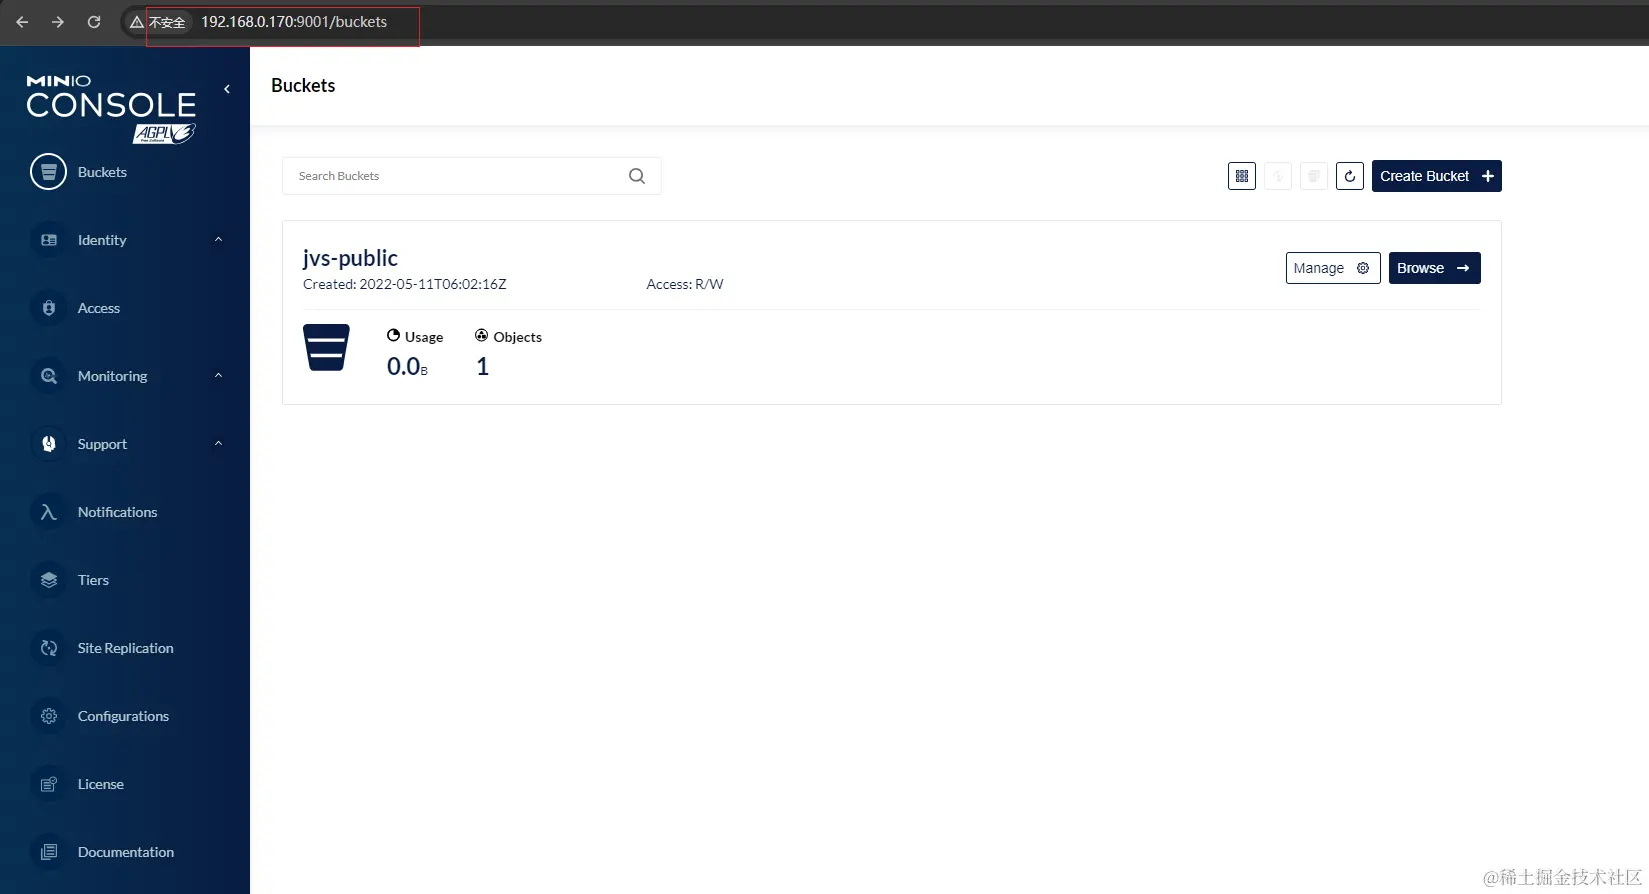Click the Buckets page heading
Screen dimensions: 1649x894
[303, 86]
